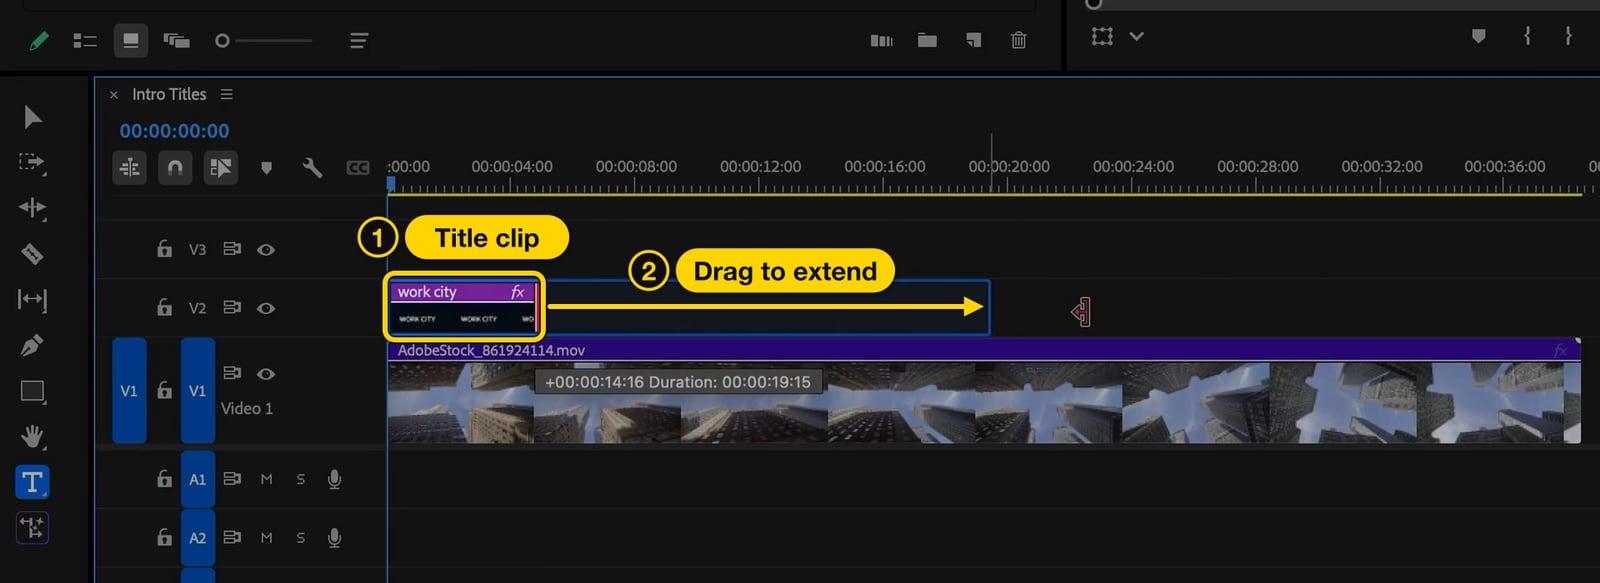Switch project panel to List view
The width and height of the screenshot is (1600, 583).
pyautogui.click(x=85, y=41)
